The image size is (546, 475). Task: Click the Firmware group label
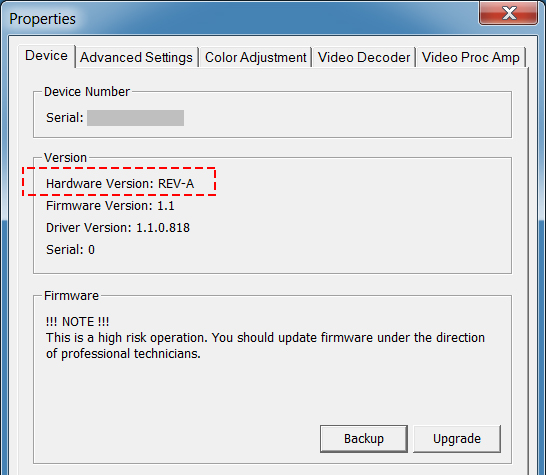pos(71,296)
